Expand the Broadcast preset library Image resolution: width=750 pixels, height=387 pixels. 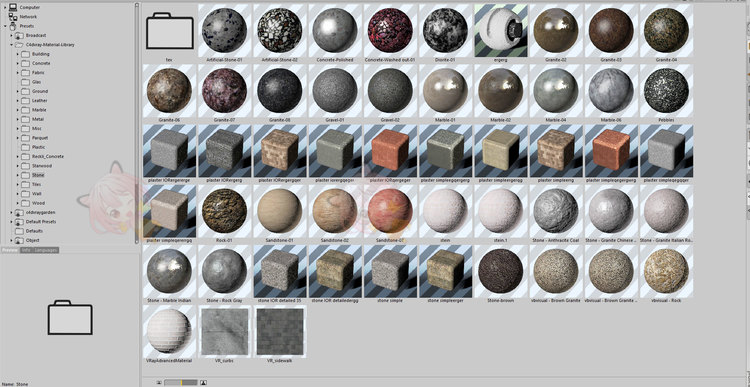[11, 35]
